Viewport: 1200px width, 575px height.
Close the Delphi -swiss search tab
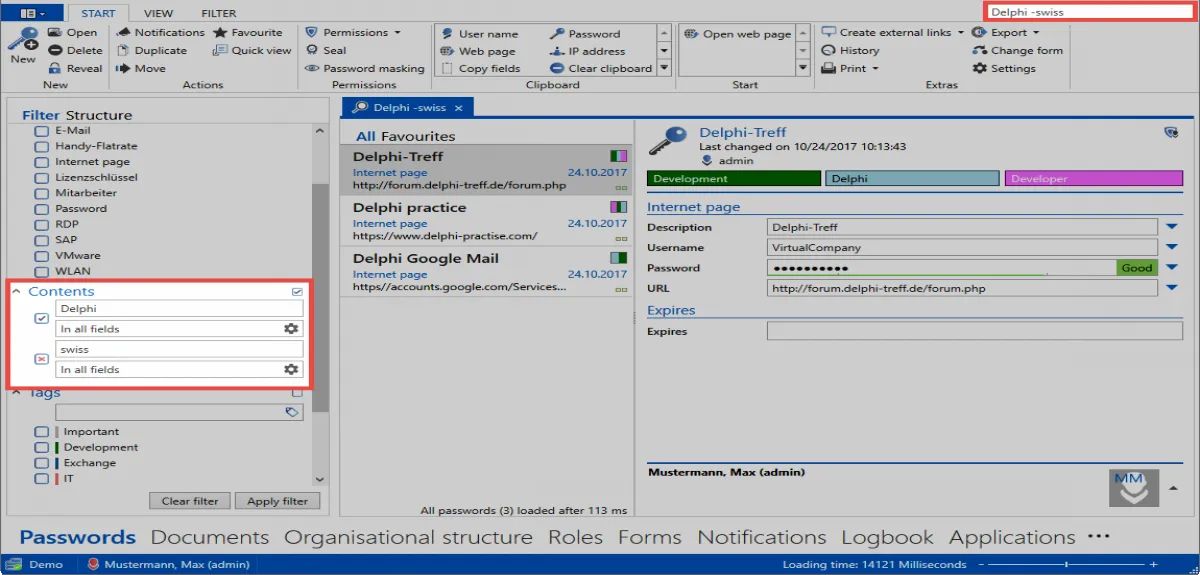click(x=458, y=107)
